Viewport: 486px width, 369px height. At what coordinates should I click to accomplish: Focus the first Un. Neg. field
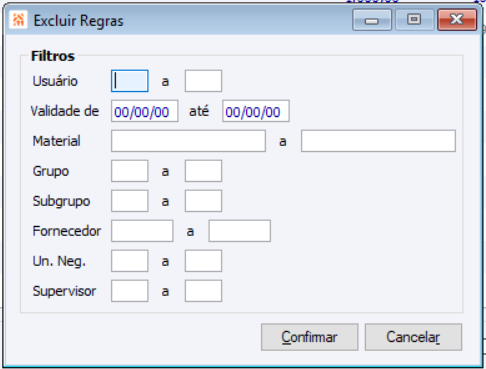pyautogui.click(x=130, y=261)
